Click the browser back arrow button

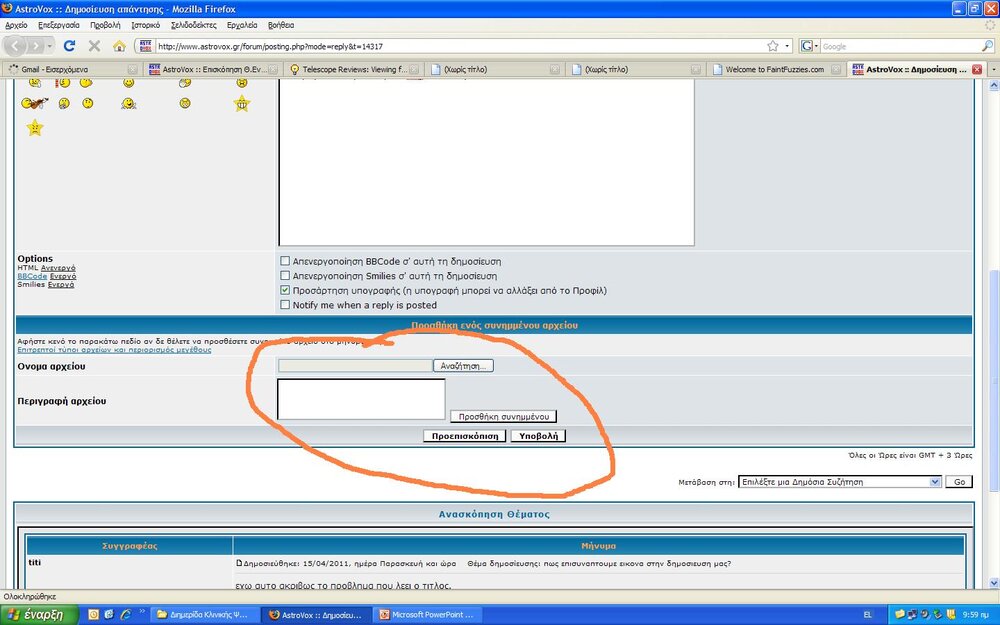click(x=17, y=46)
